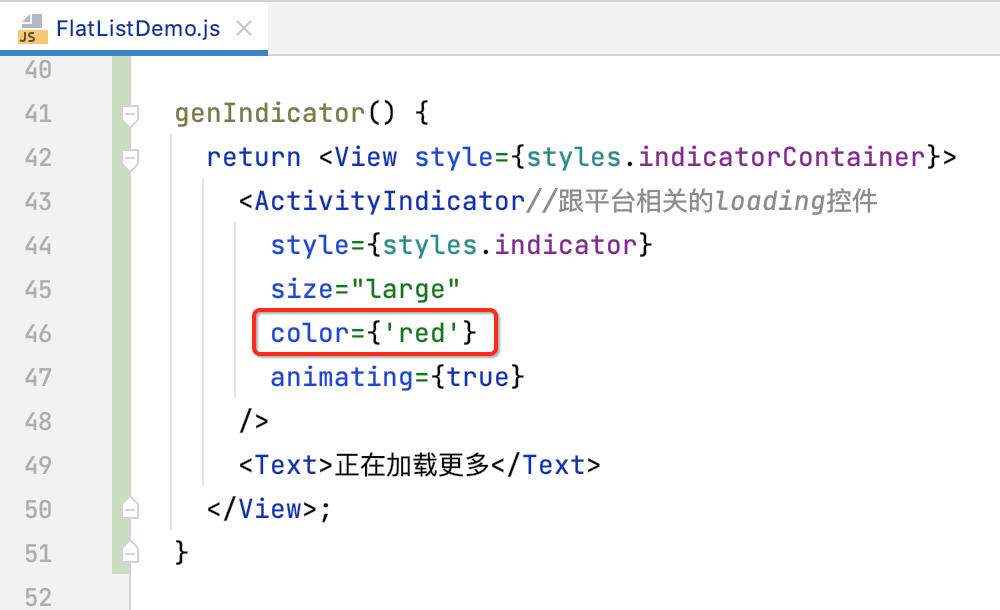Click line number 46 in the gutter
This screenshot has width=1000, height=610.
pos(37,333)
